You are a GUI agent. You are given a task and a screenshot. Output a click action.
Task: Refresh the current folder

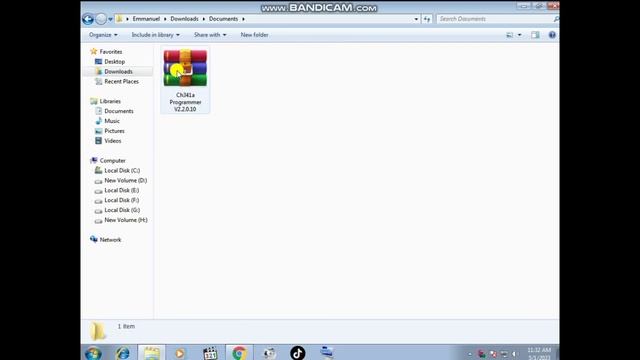click(427, 19)
